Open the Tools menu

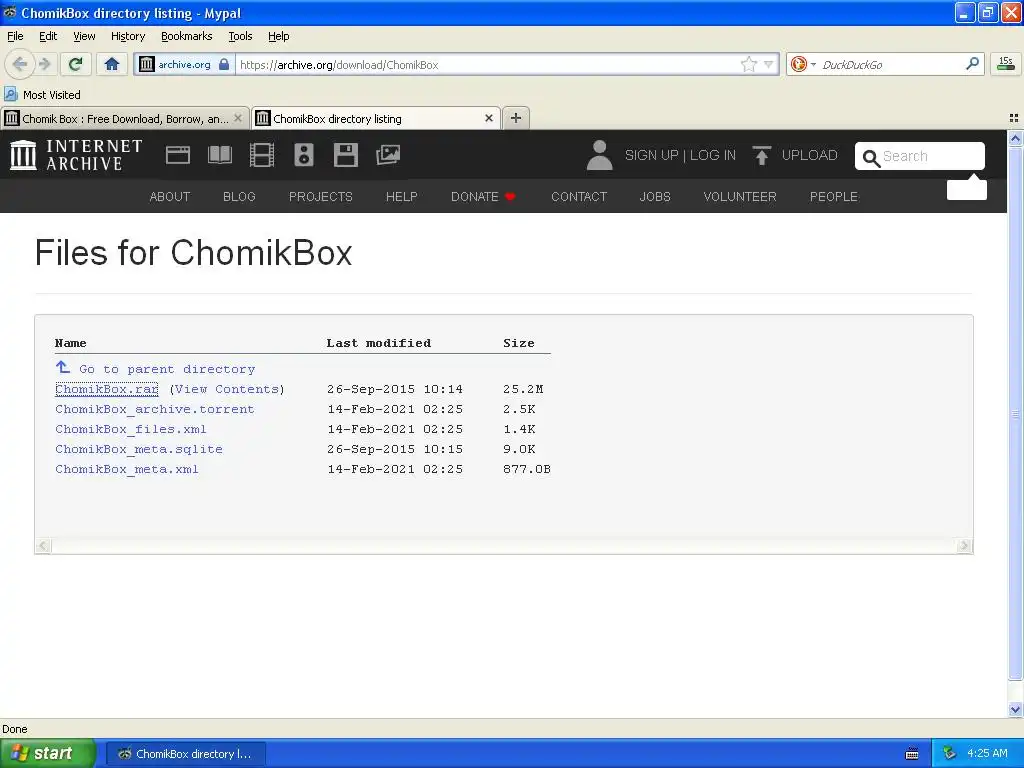(240, 36)
